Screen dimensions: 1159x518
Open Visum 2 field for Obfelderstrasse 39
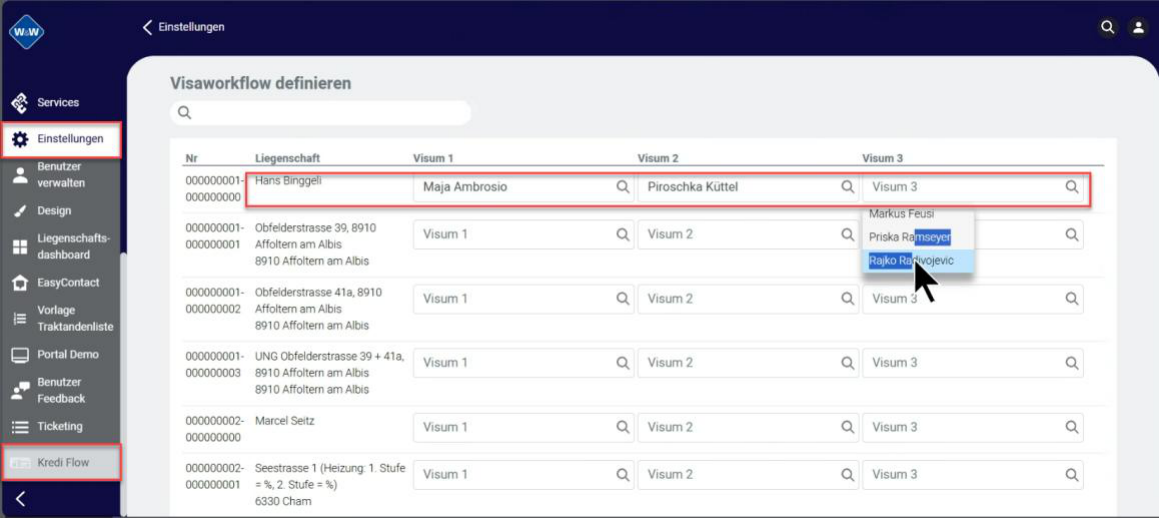748,234
